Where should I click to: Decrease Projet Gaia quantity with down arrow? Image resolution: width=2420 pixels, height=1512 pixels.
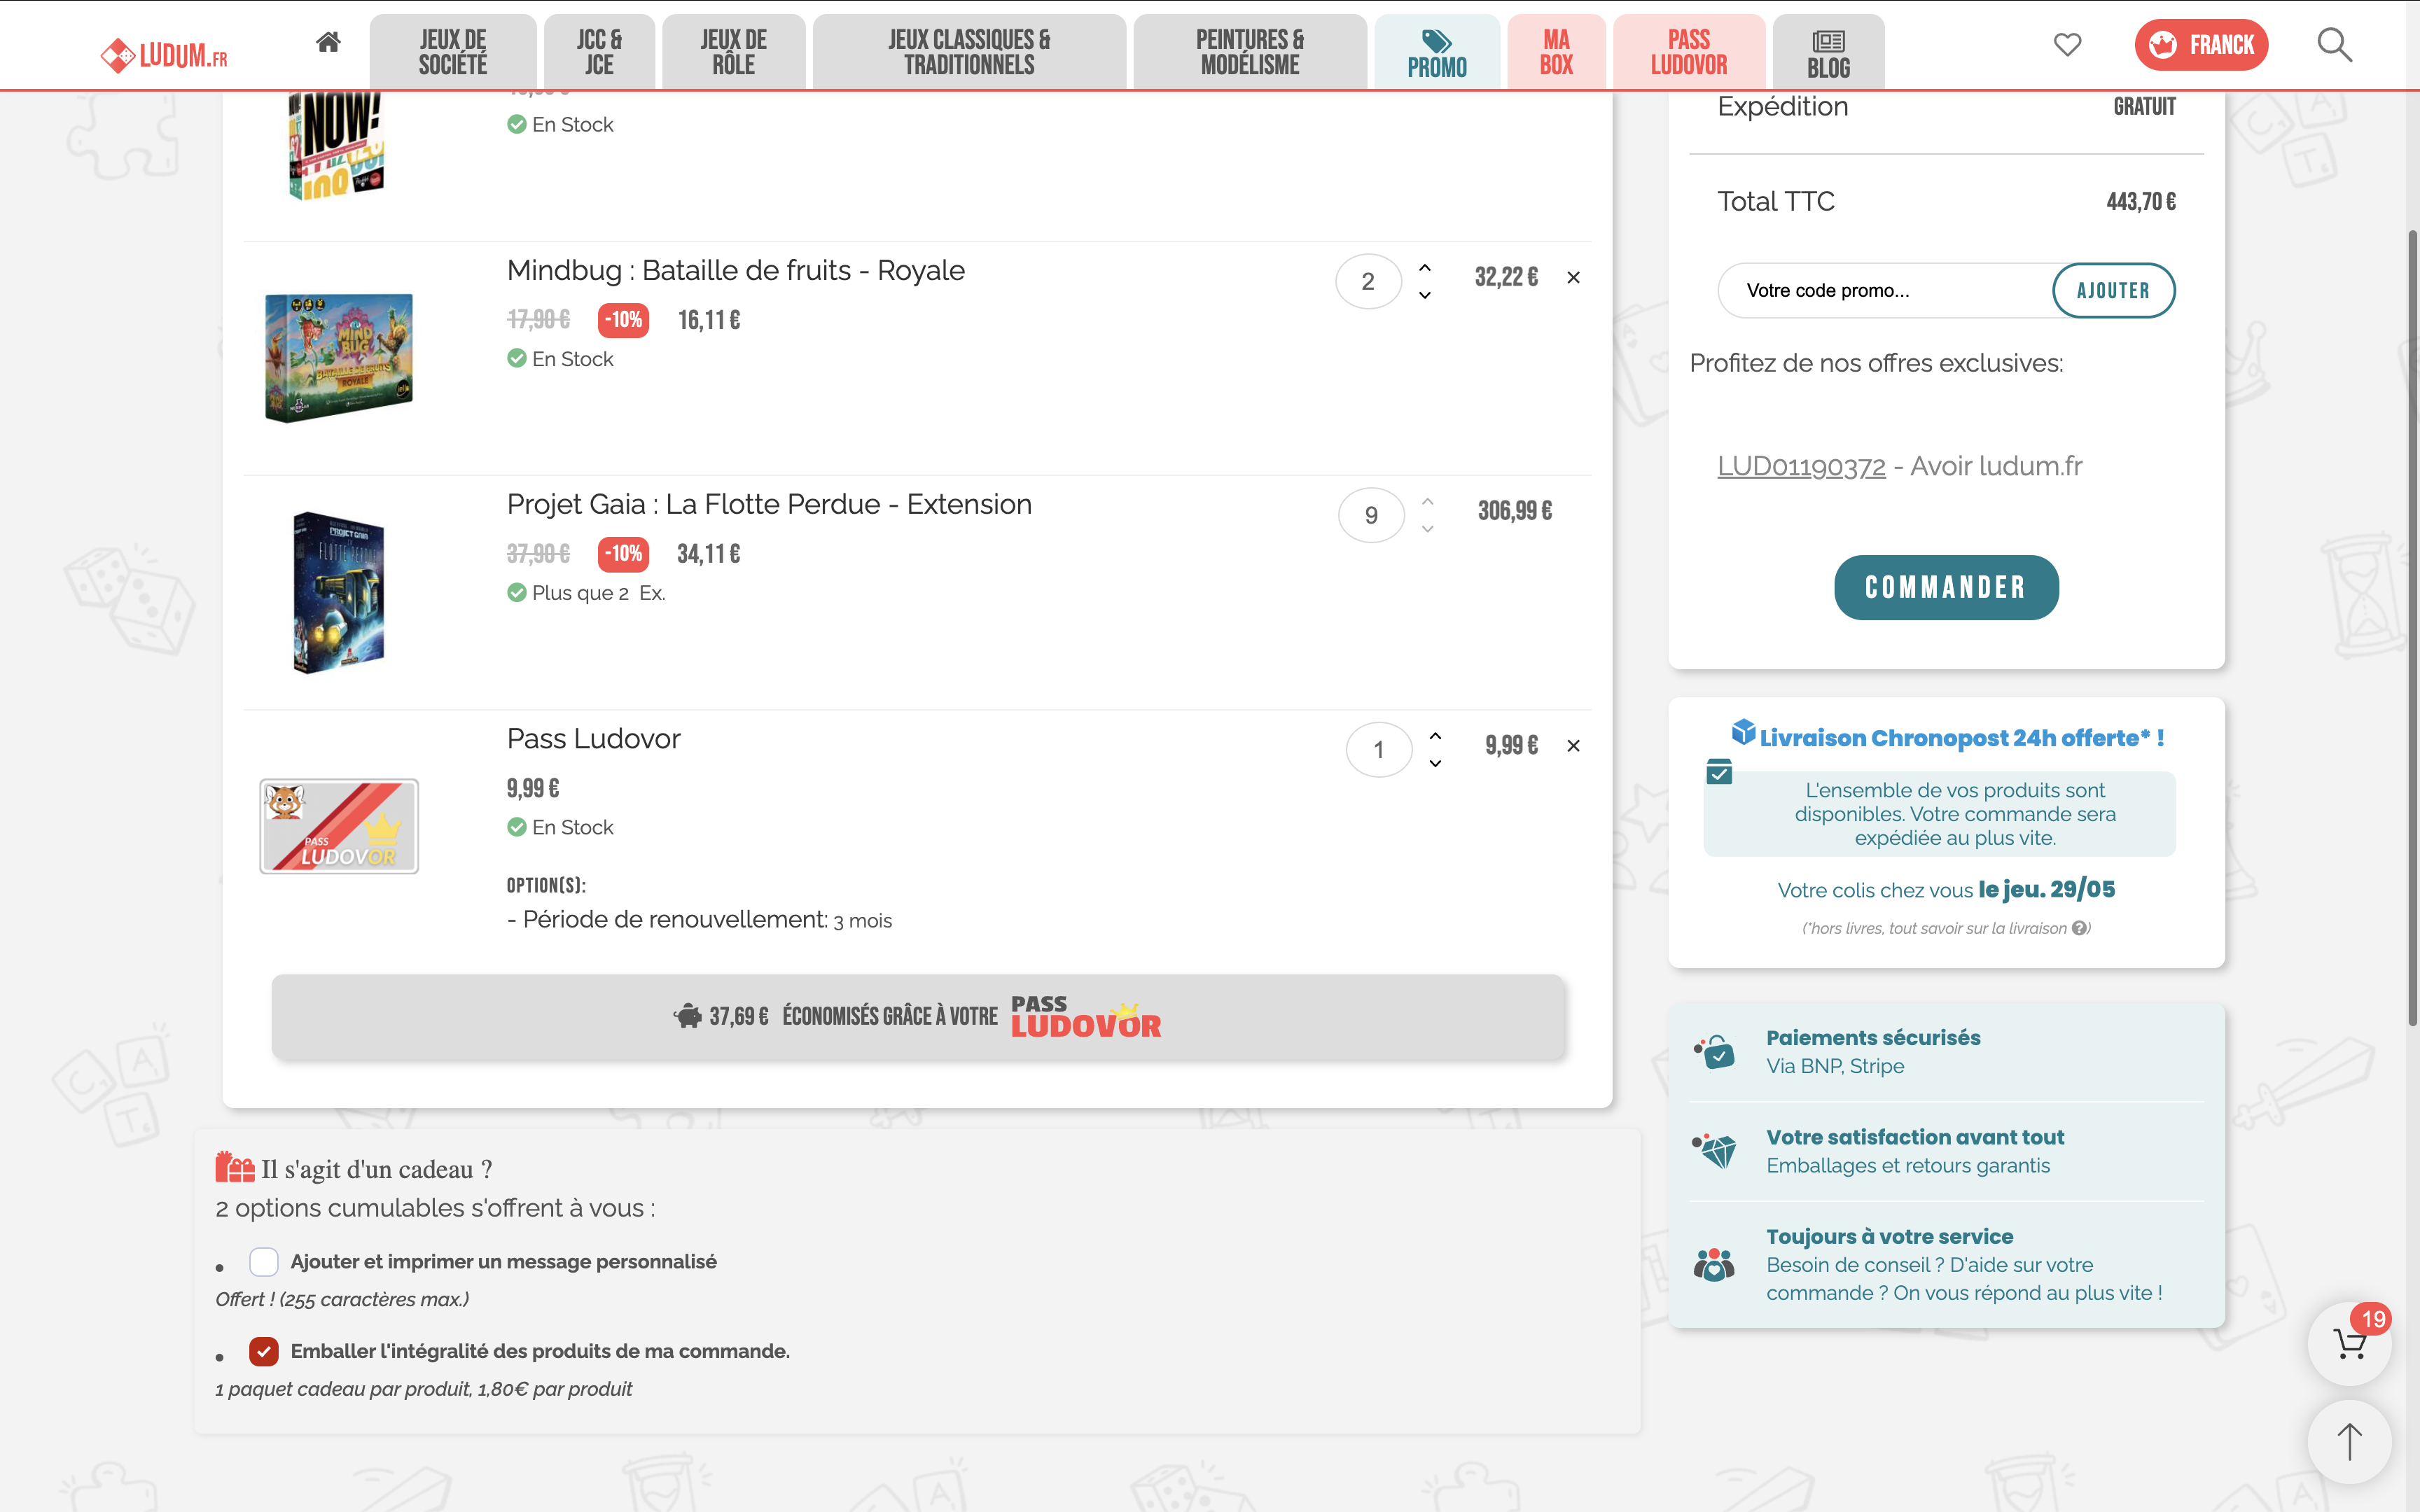tap(1428, 529)
